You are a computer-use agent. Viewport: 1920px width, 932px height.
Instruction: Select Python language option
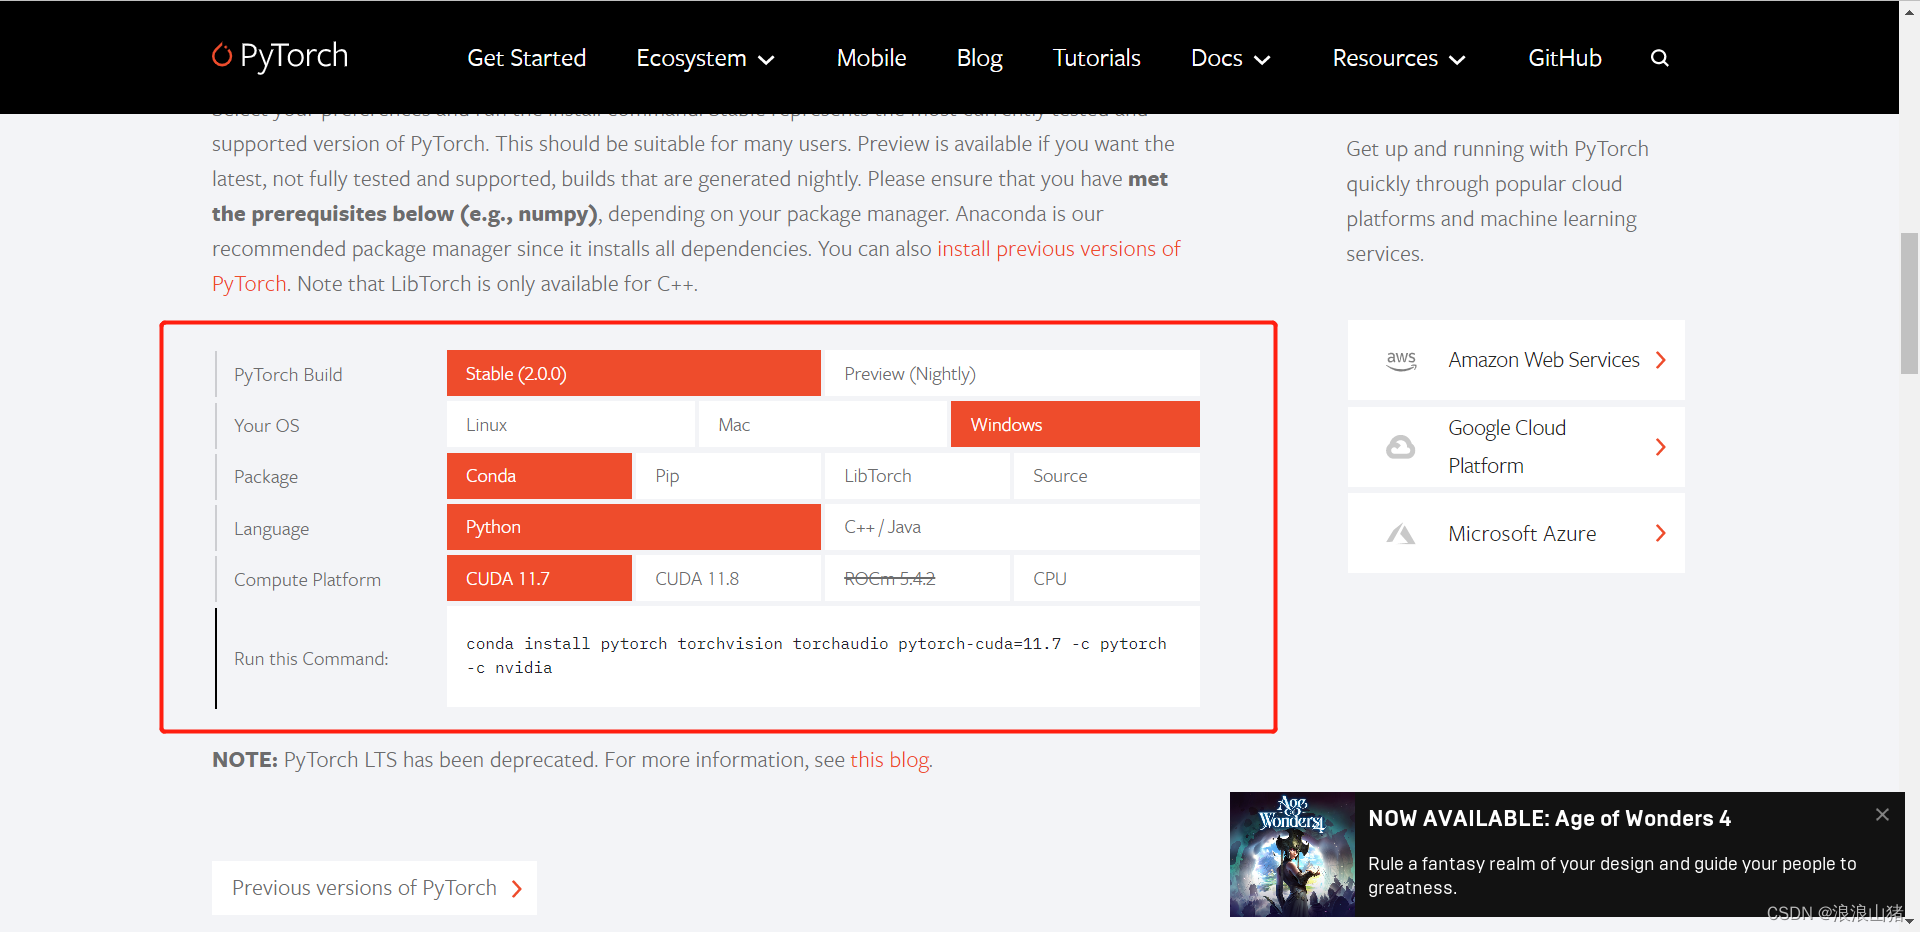point(634,527)
